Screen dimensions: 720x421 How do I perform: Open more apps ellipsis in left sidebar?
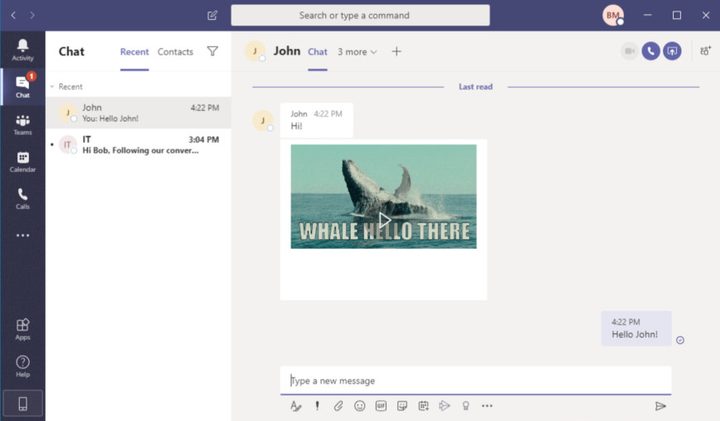click(22, 236)
